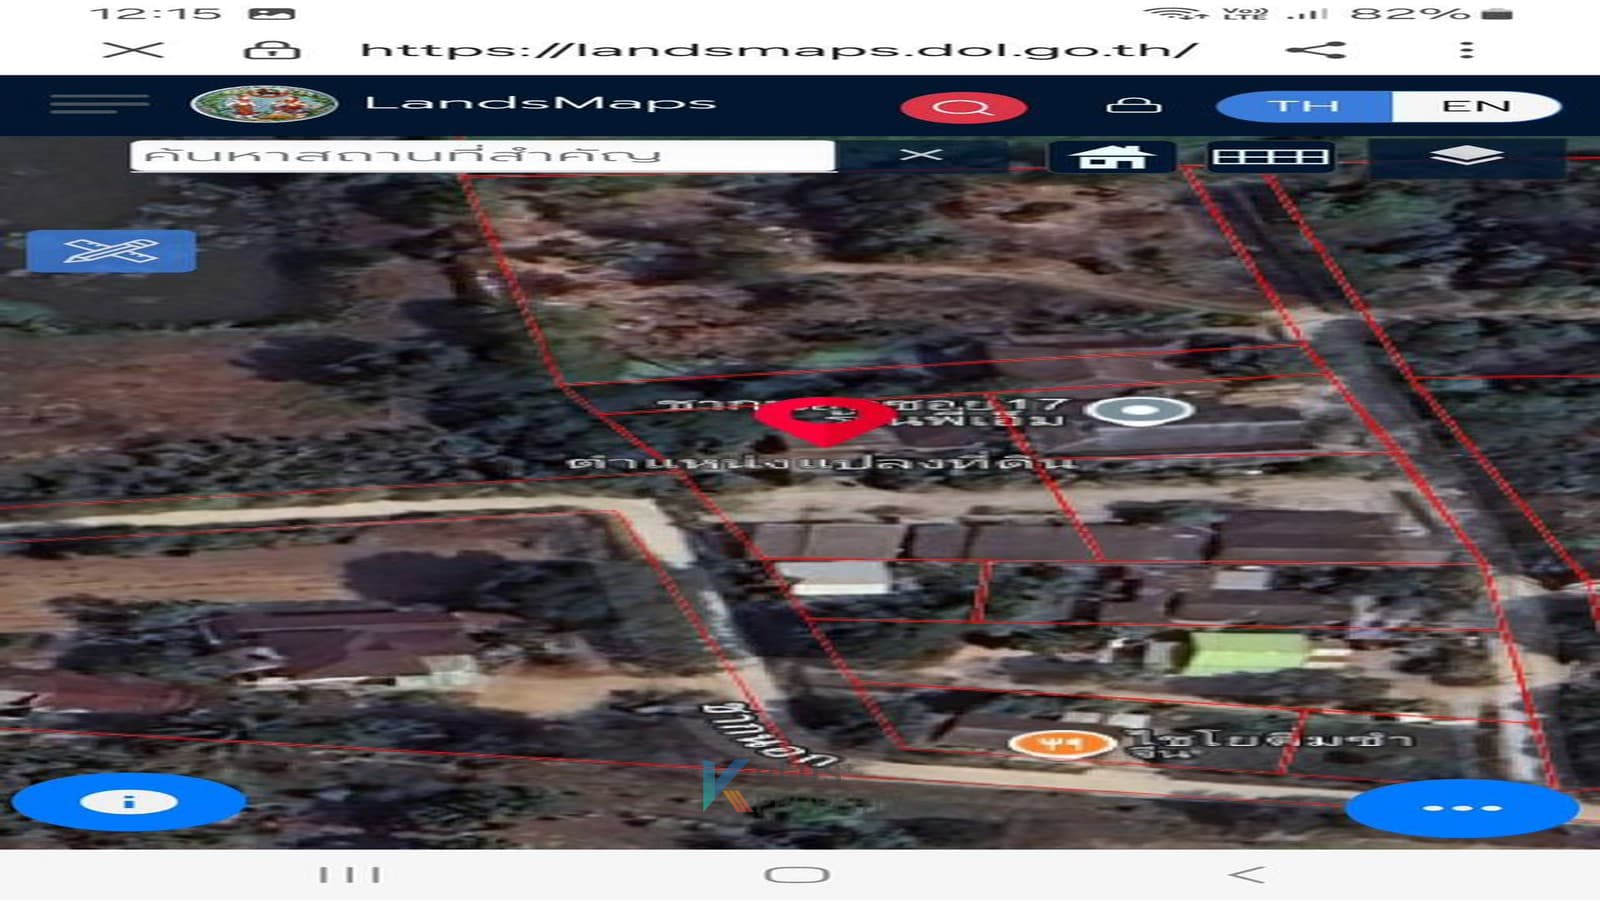The image size is (1600, 900).
Task: Share the page via share icon
Action: click(x=1315, y=50)
